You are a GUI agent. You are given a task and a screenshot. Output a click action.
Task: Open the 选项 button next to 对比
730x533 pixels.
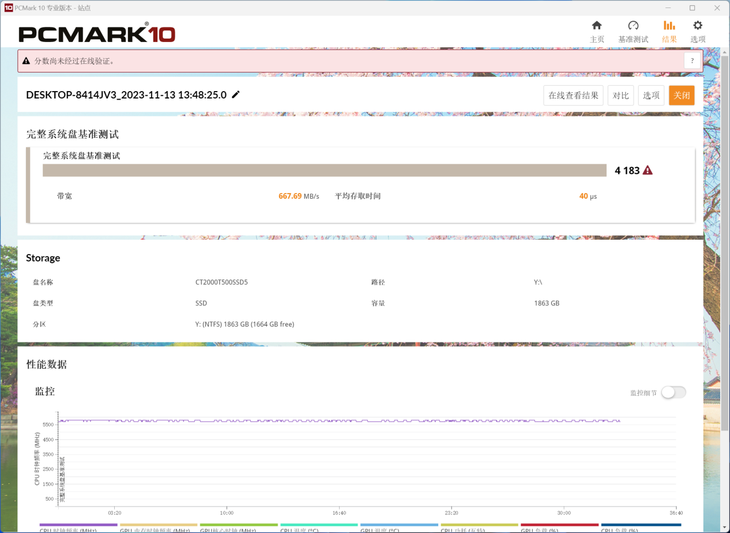pos(651,95)
